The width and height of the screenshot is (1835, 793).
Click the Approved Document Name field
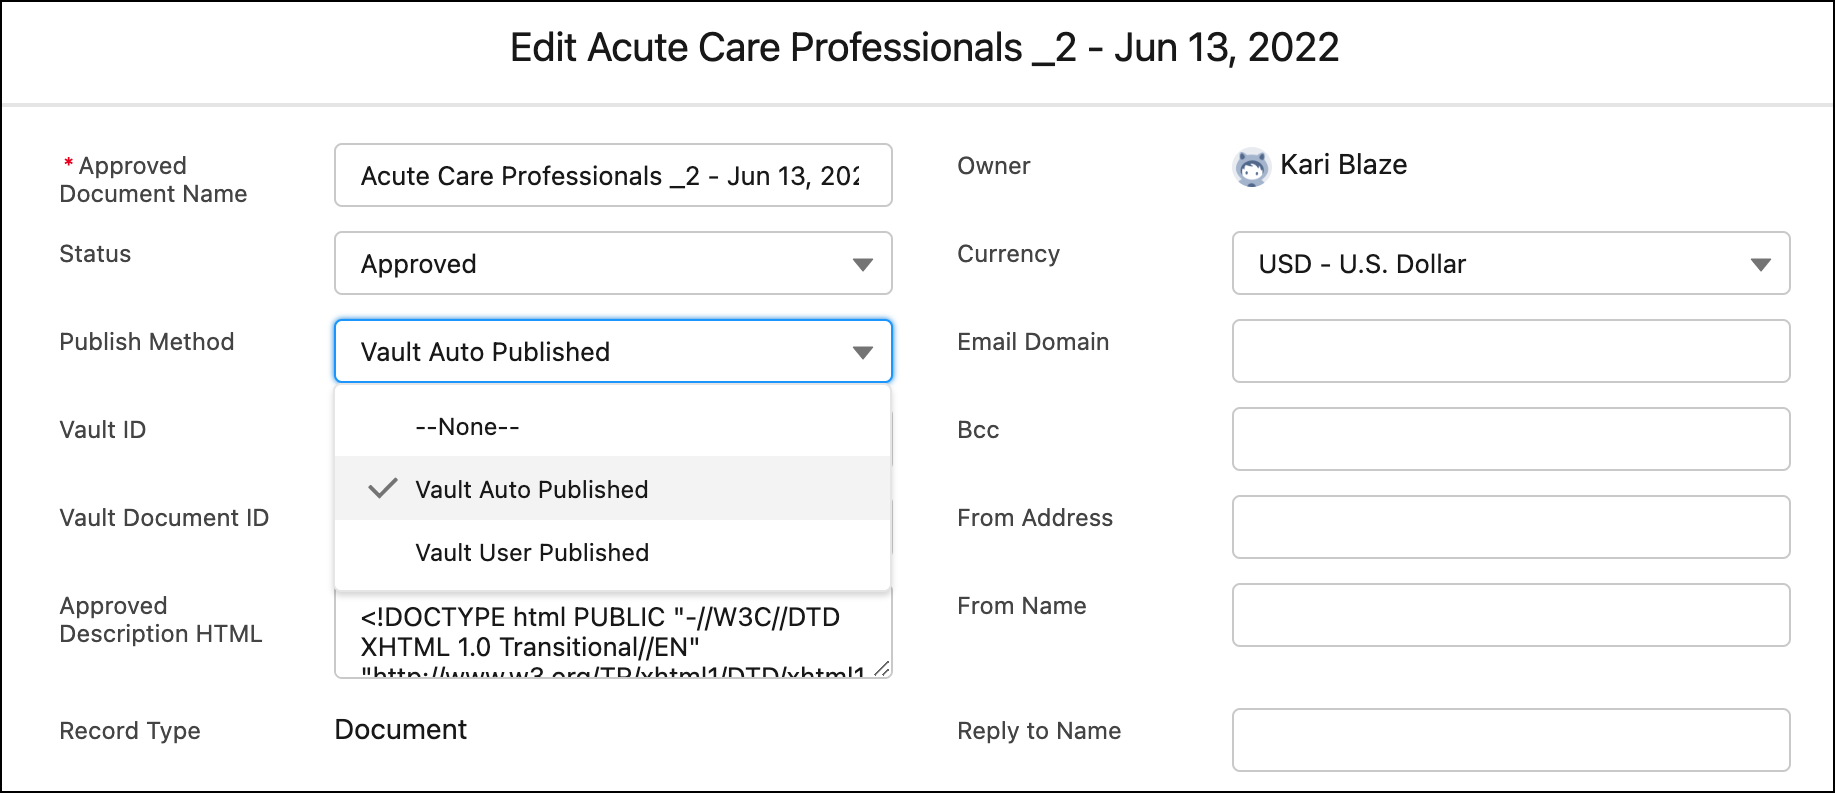click(612, 176)
